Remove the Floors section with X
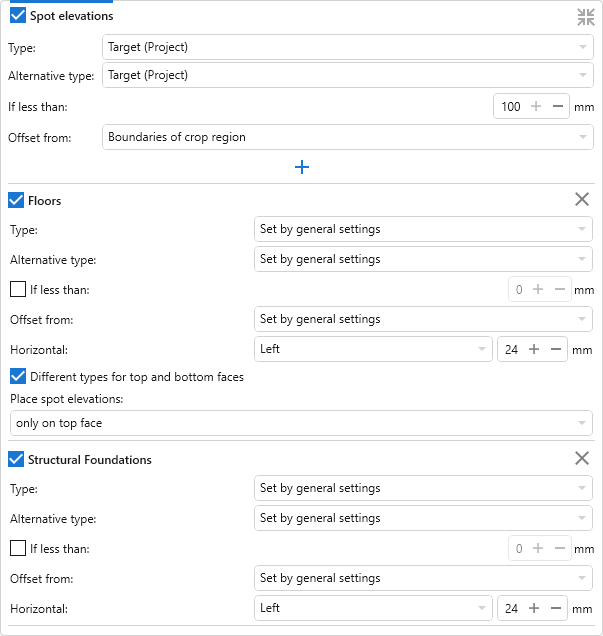Viewport: 603px width, 636px height. (582, 200)
